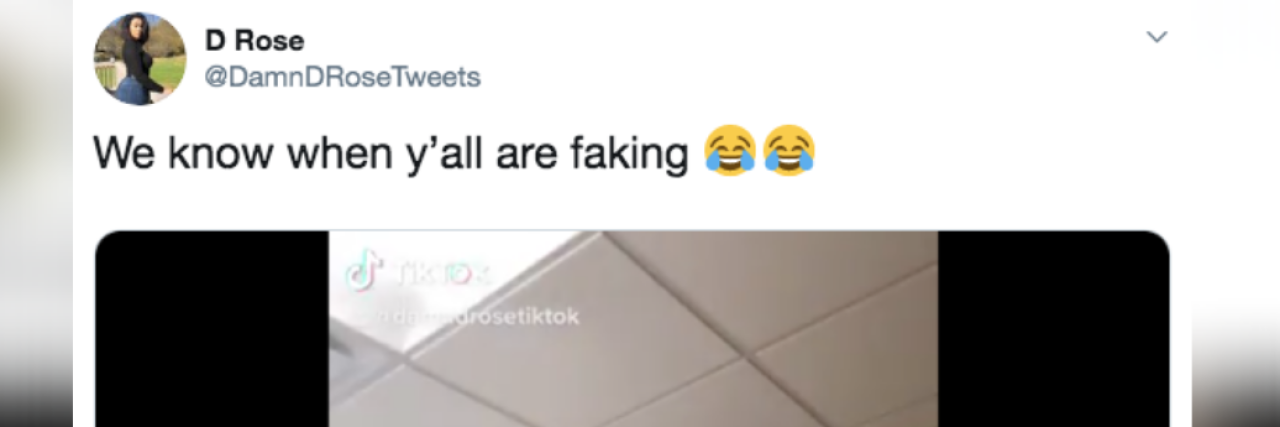The image size is (1280, 427).
Task: Open D Rose's profile picture avatar
Action: (140, 59)
